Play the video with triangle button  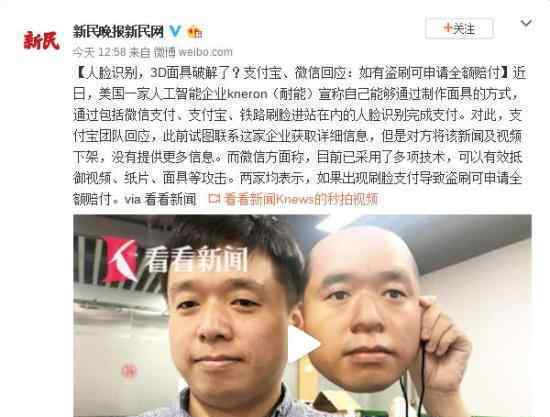pos(303,344)
